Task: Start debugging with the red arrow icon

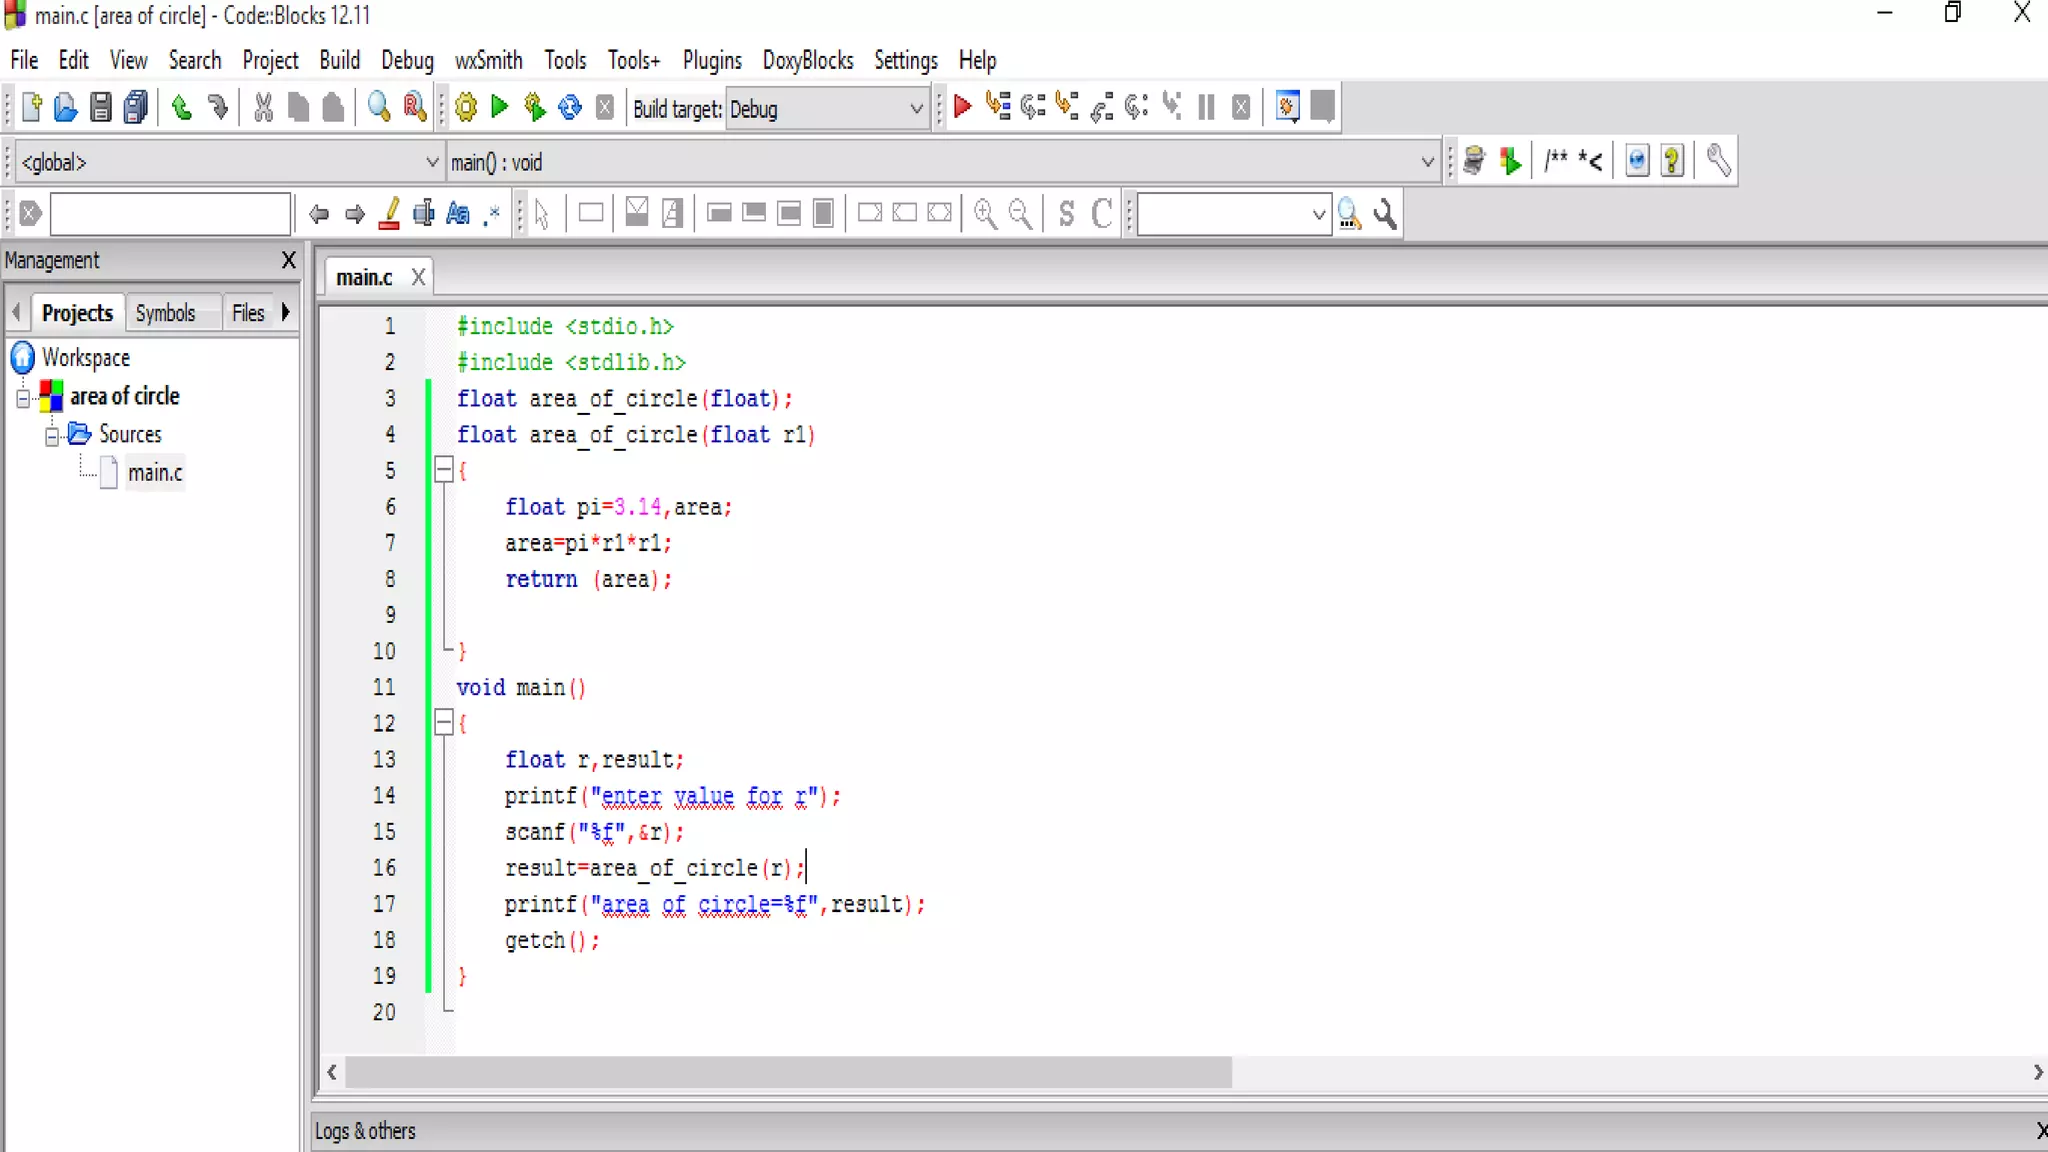Action: (x=963, y=107)
